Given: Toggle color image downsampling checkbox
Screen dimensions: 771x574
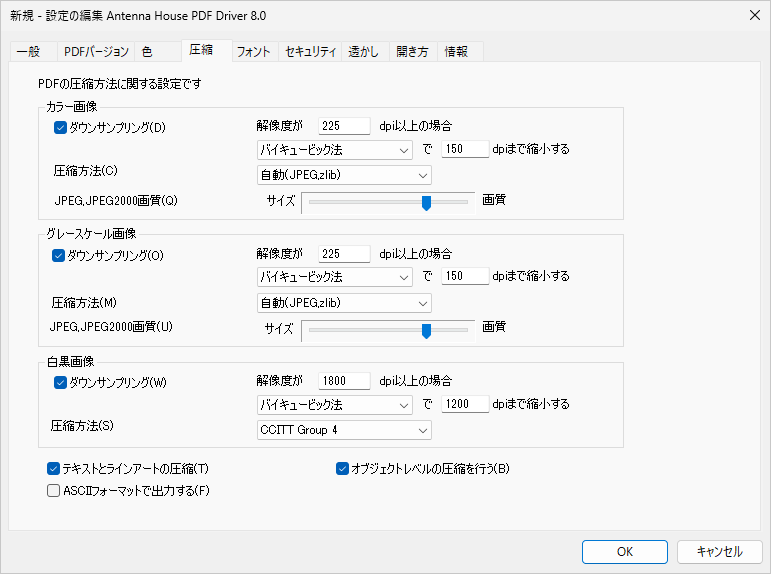Looking at the screenshot, I should [59, 127].
